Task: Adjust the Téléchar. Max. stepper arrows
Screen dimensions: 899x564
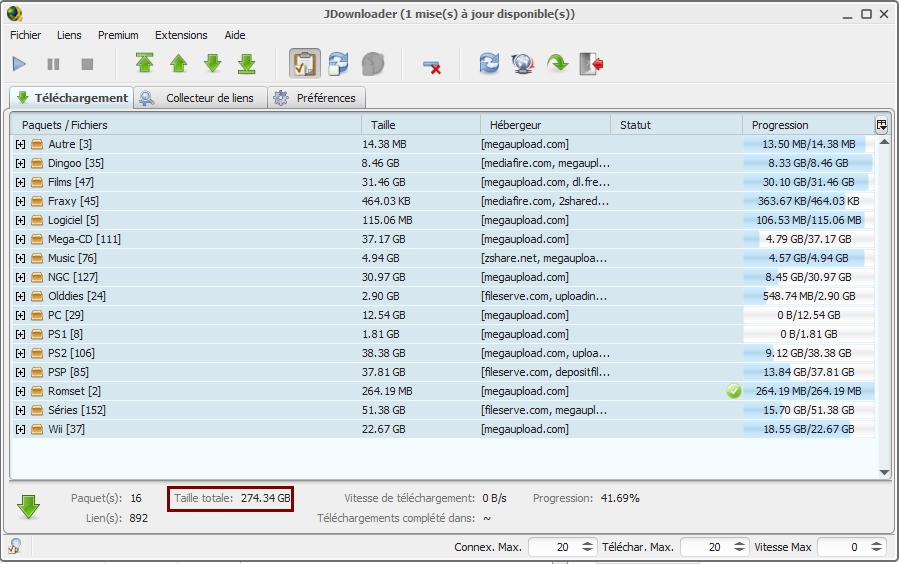Action: pos(740,547)
